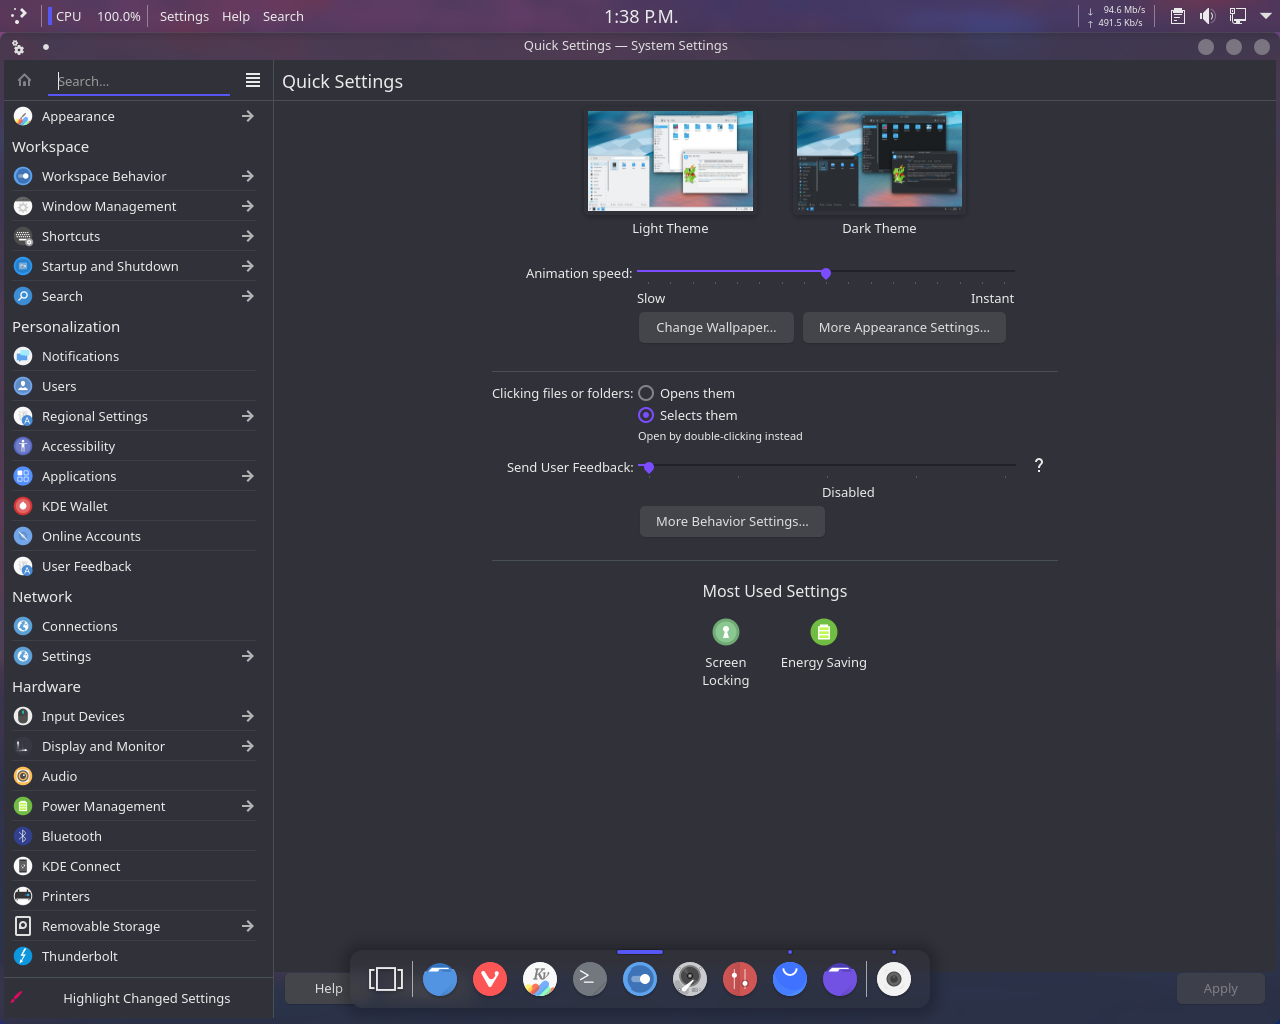This screenshot has width=1280, height=1024.
Task: Click the Online Accounts icon
Action: pyautogui.click(x=23, y=536)
